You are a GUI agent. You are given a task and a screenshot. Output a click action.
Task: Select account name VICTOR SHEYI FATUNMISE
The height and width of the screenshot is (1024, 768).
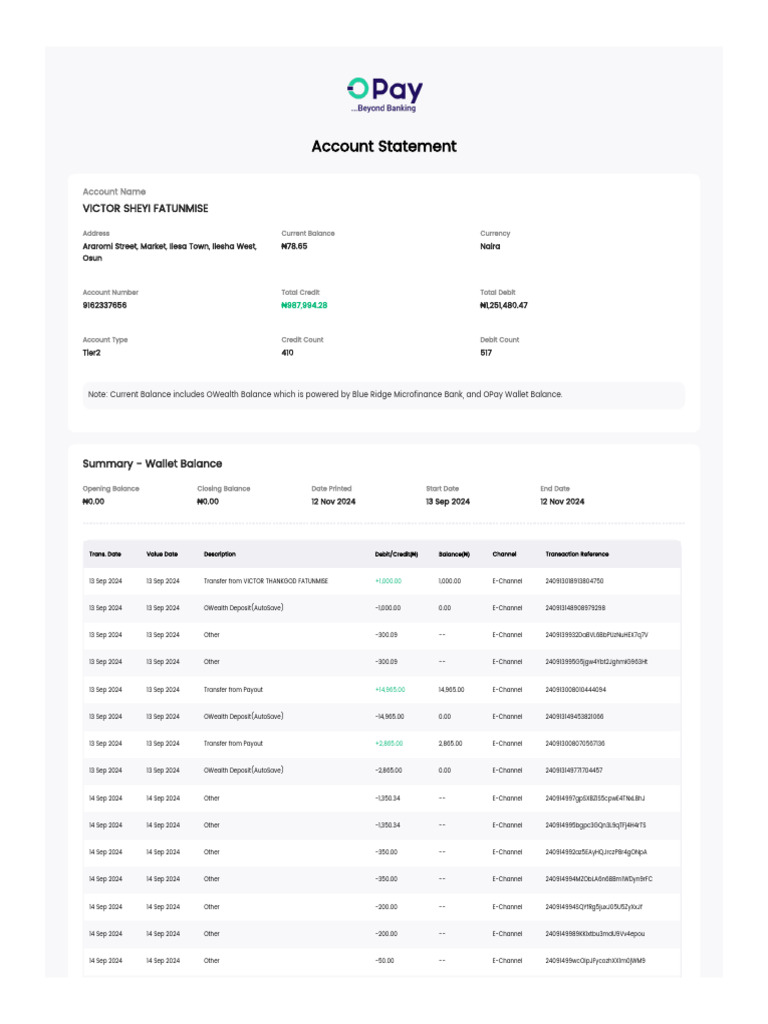tap(145, 209)
